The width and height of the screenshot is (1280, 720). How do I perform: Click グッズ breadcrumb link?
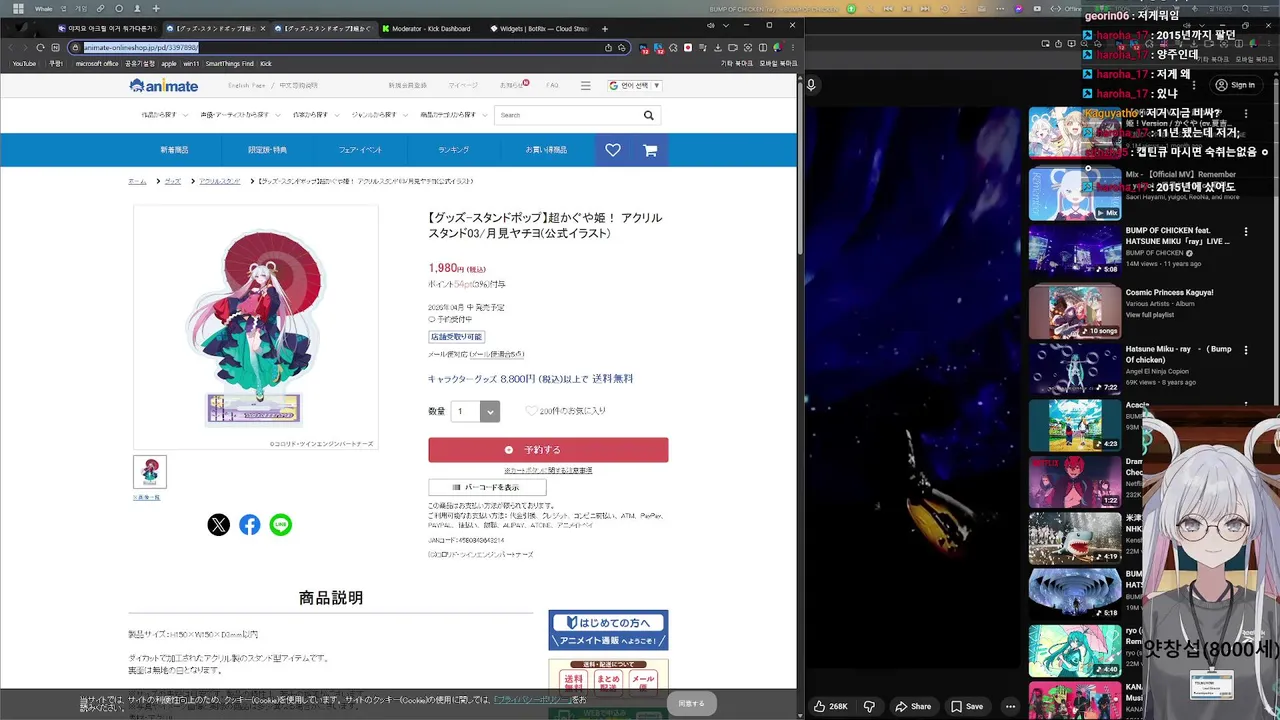[x=173, y=181]
